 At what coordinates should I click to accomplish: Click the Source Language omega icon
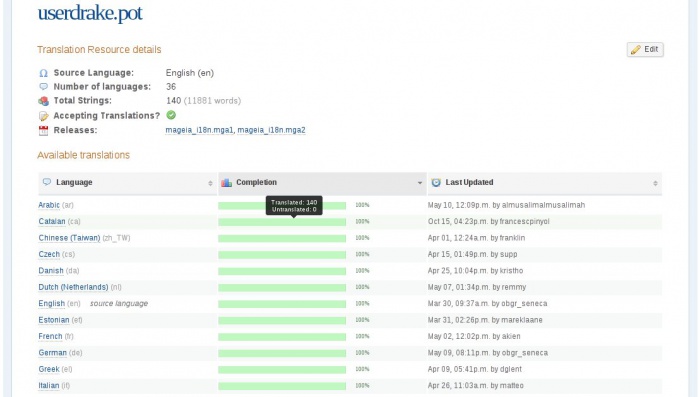(x=43, y=73)
